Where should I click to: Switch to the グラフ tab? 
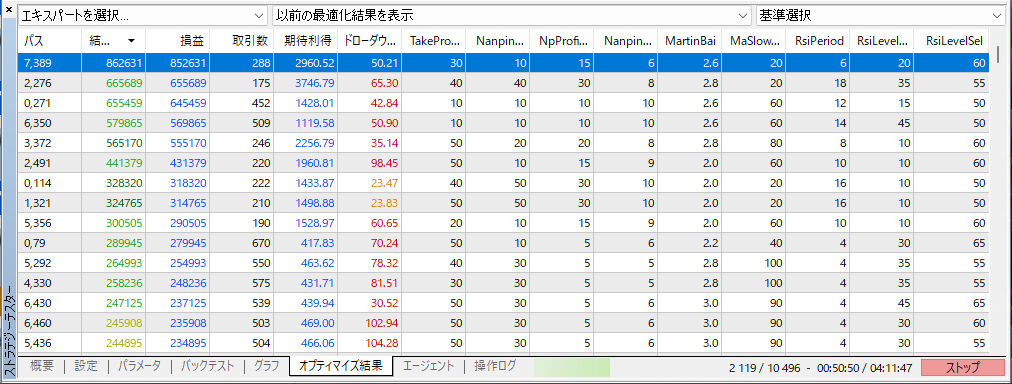pyautogui.click(x=267, y=367)
